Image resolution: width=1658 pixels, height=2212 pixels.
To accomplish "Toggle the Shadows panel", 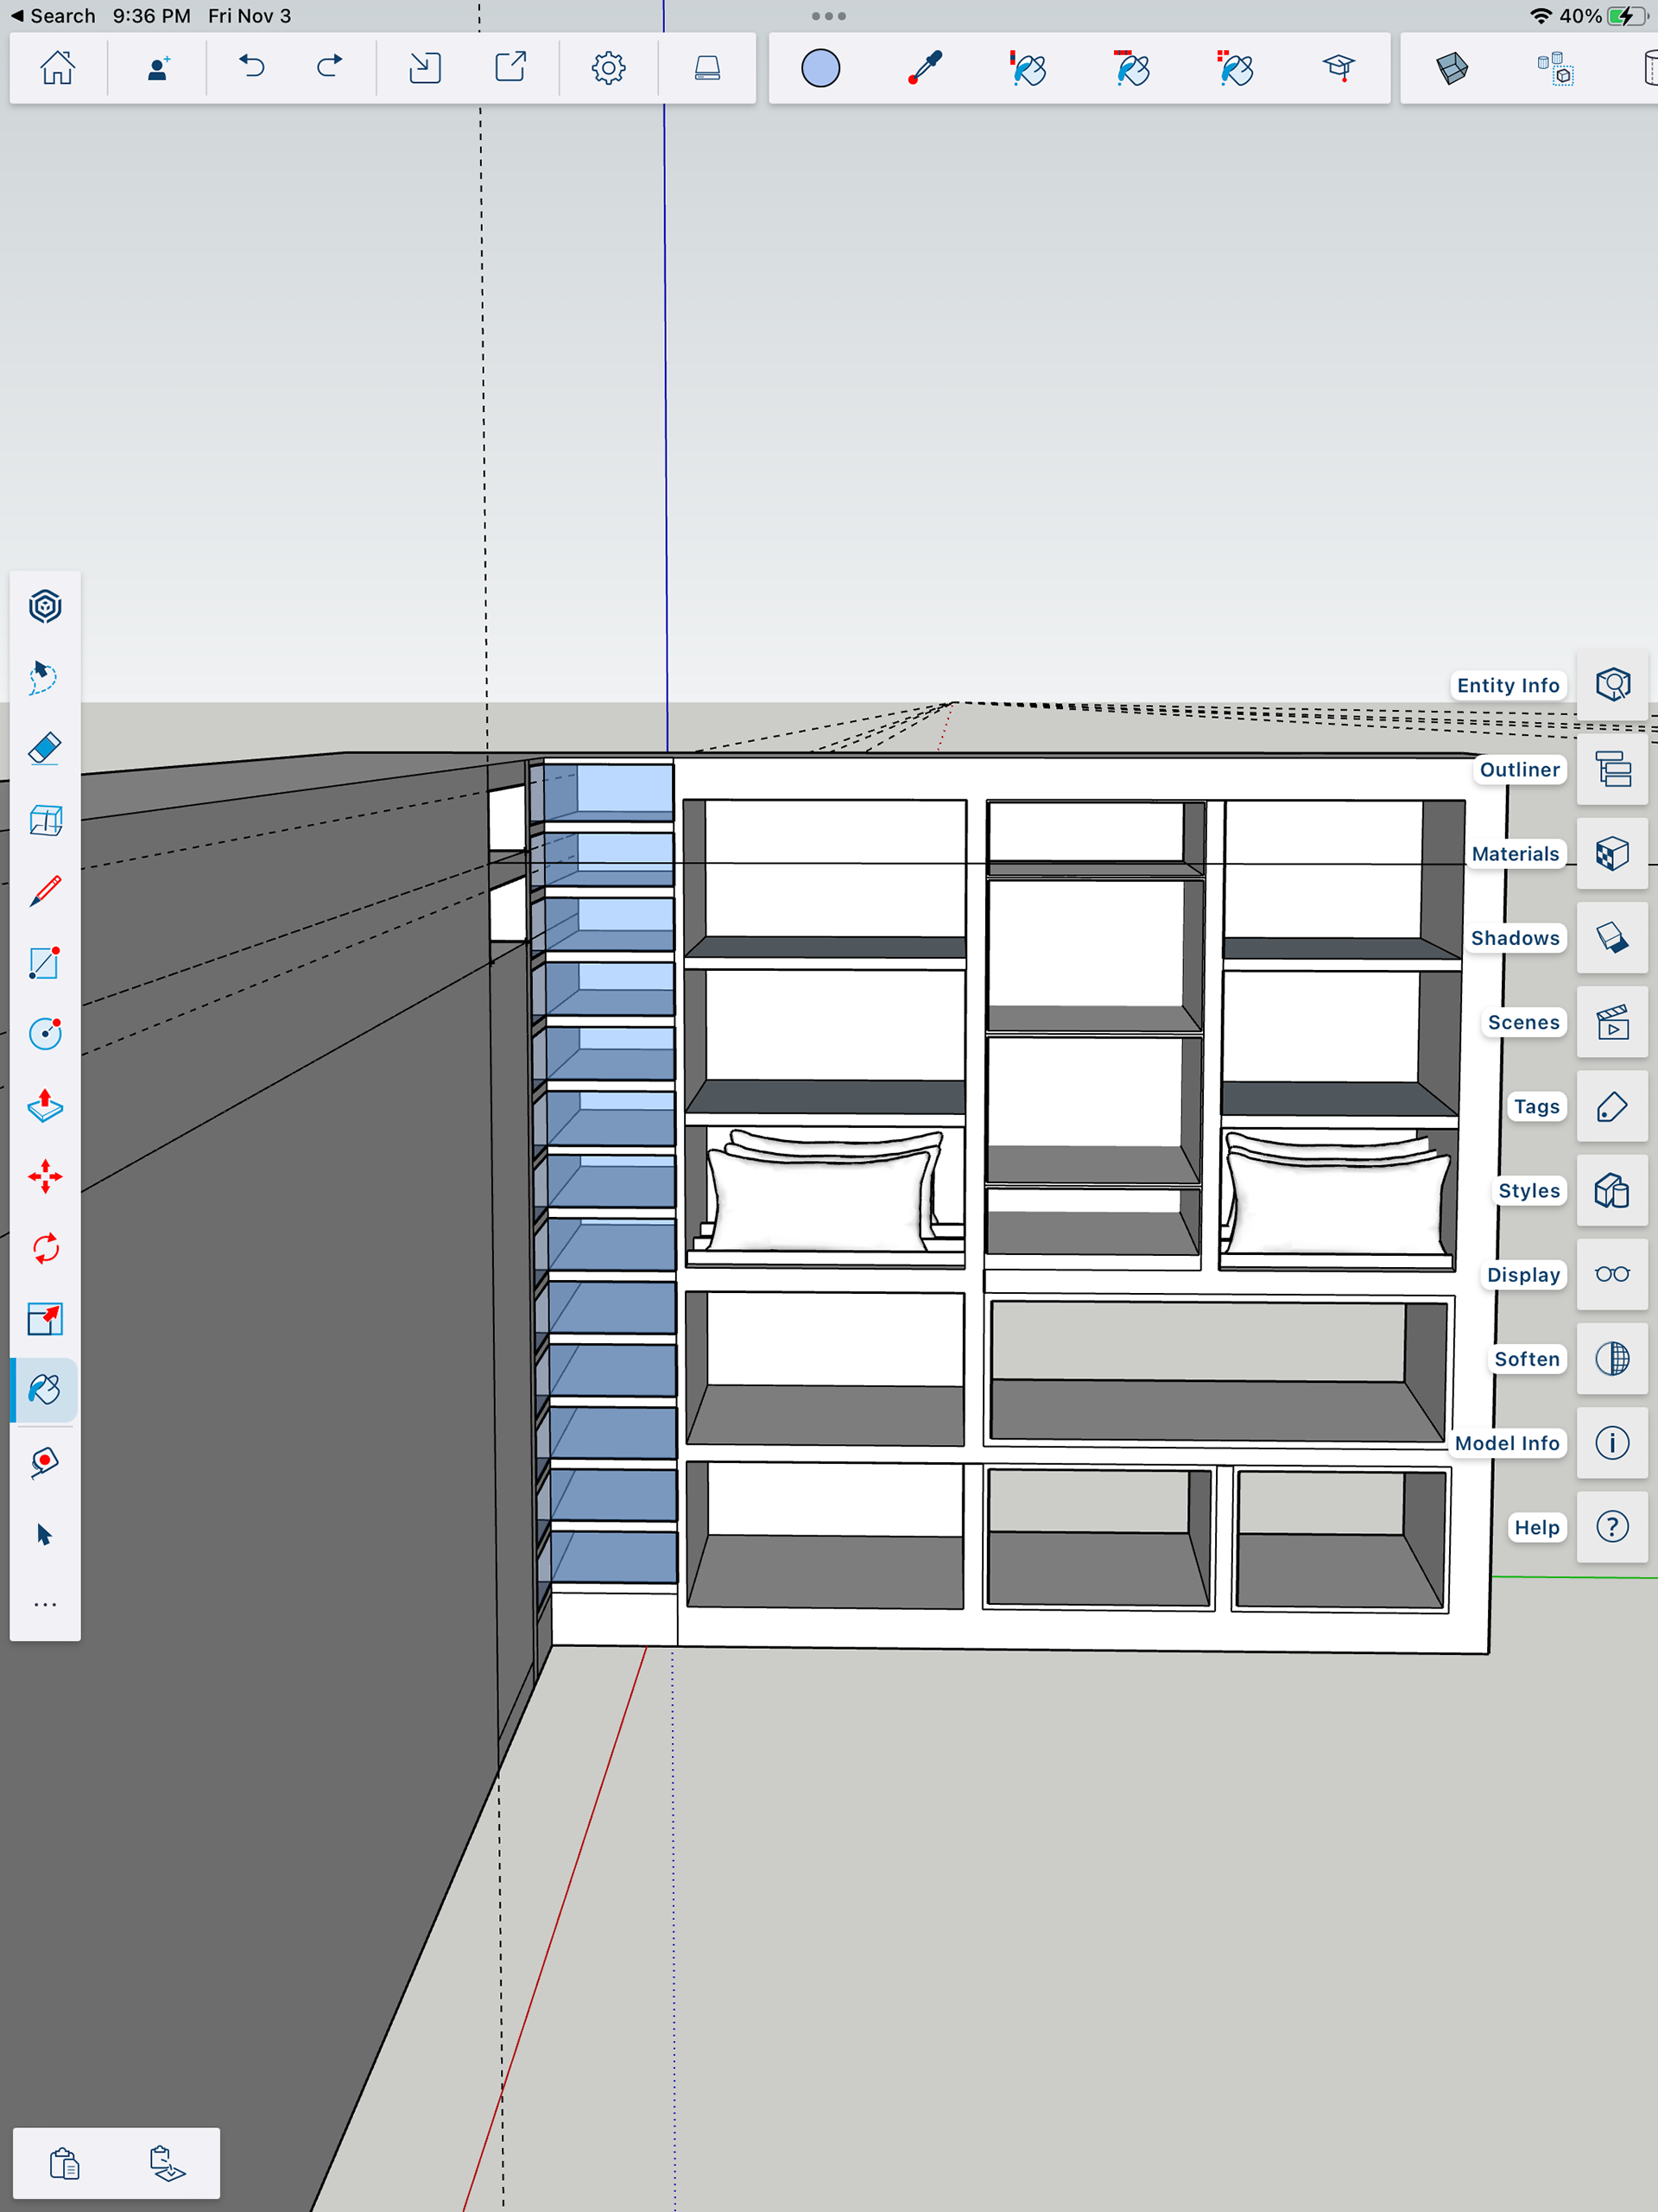I will [1612, 938].
